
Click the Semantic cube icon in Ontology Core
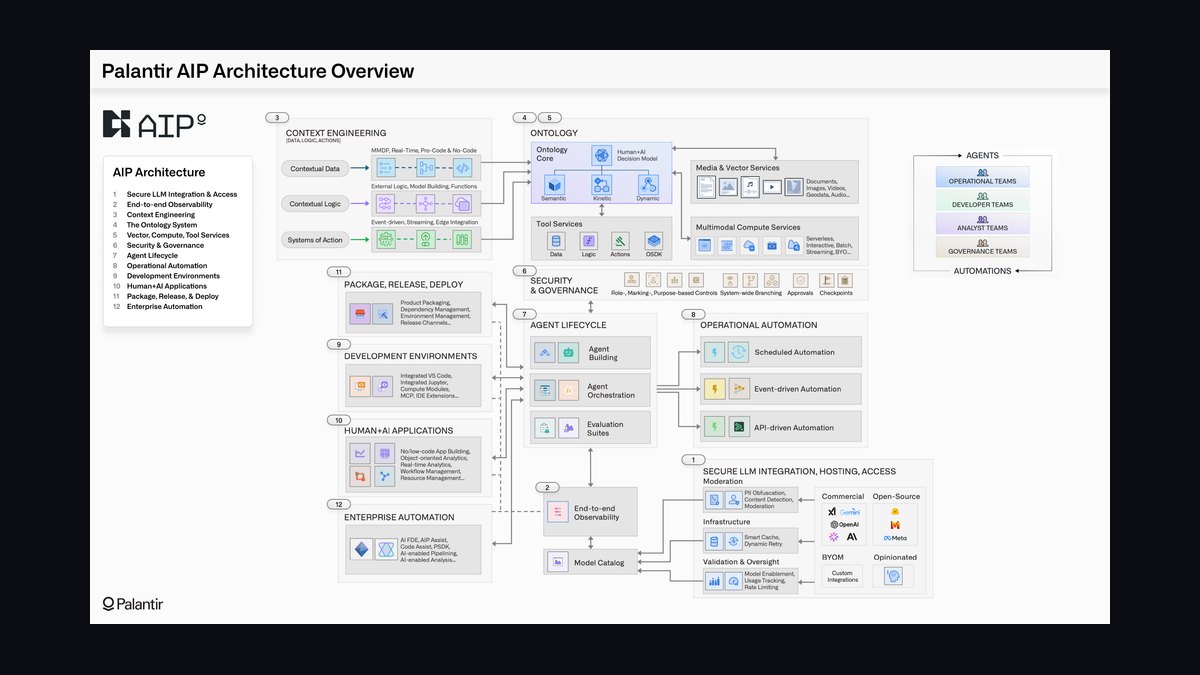(x=553, y=184)
